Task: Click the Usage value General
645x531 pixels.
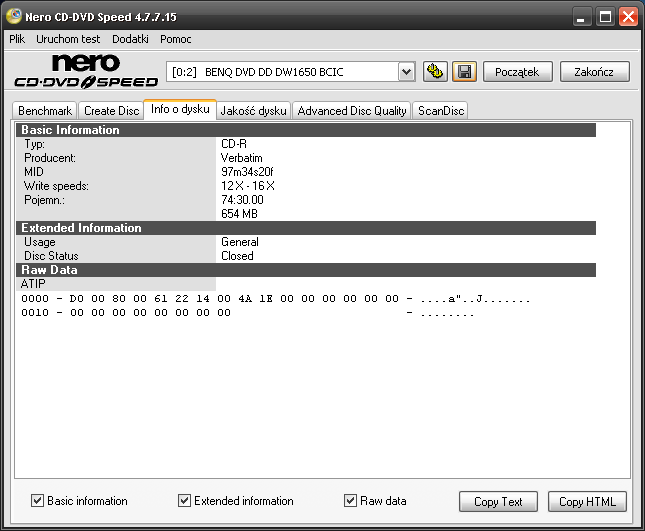Action: [x=240, y=242]
